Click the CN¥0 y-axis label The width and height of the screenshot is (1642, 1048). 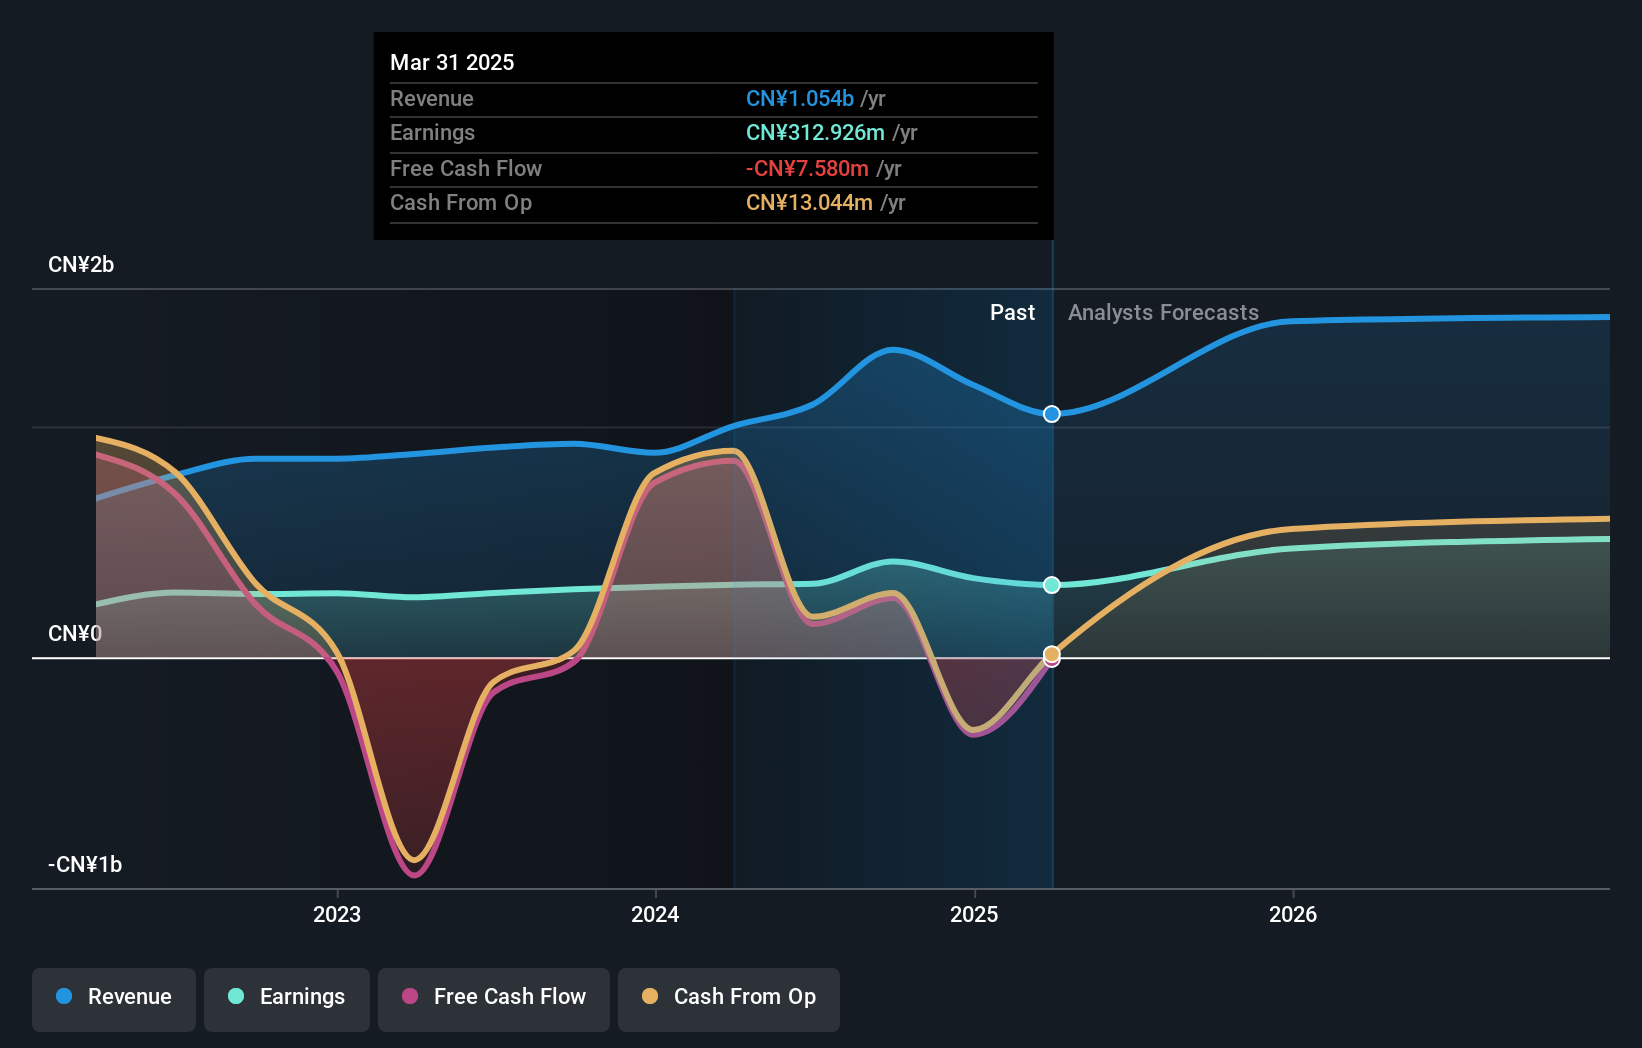coord(75,634)
